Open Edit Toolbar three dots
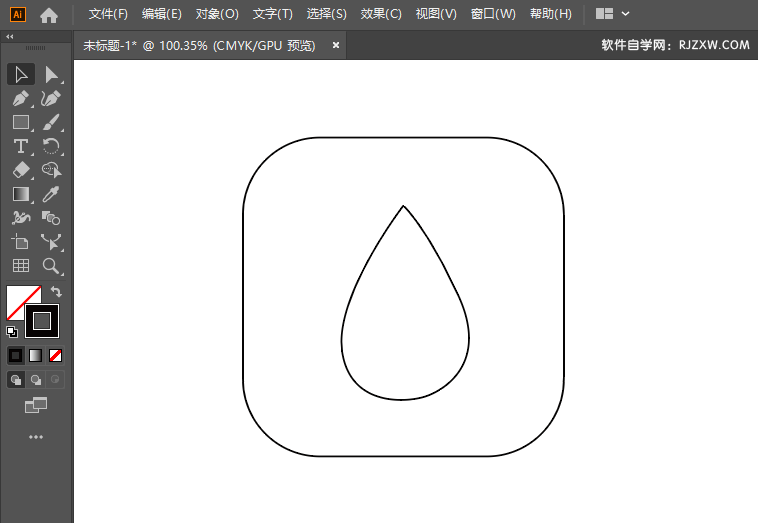Image resolution: width=758 pixels, height=523 pixels. point(36,437)
